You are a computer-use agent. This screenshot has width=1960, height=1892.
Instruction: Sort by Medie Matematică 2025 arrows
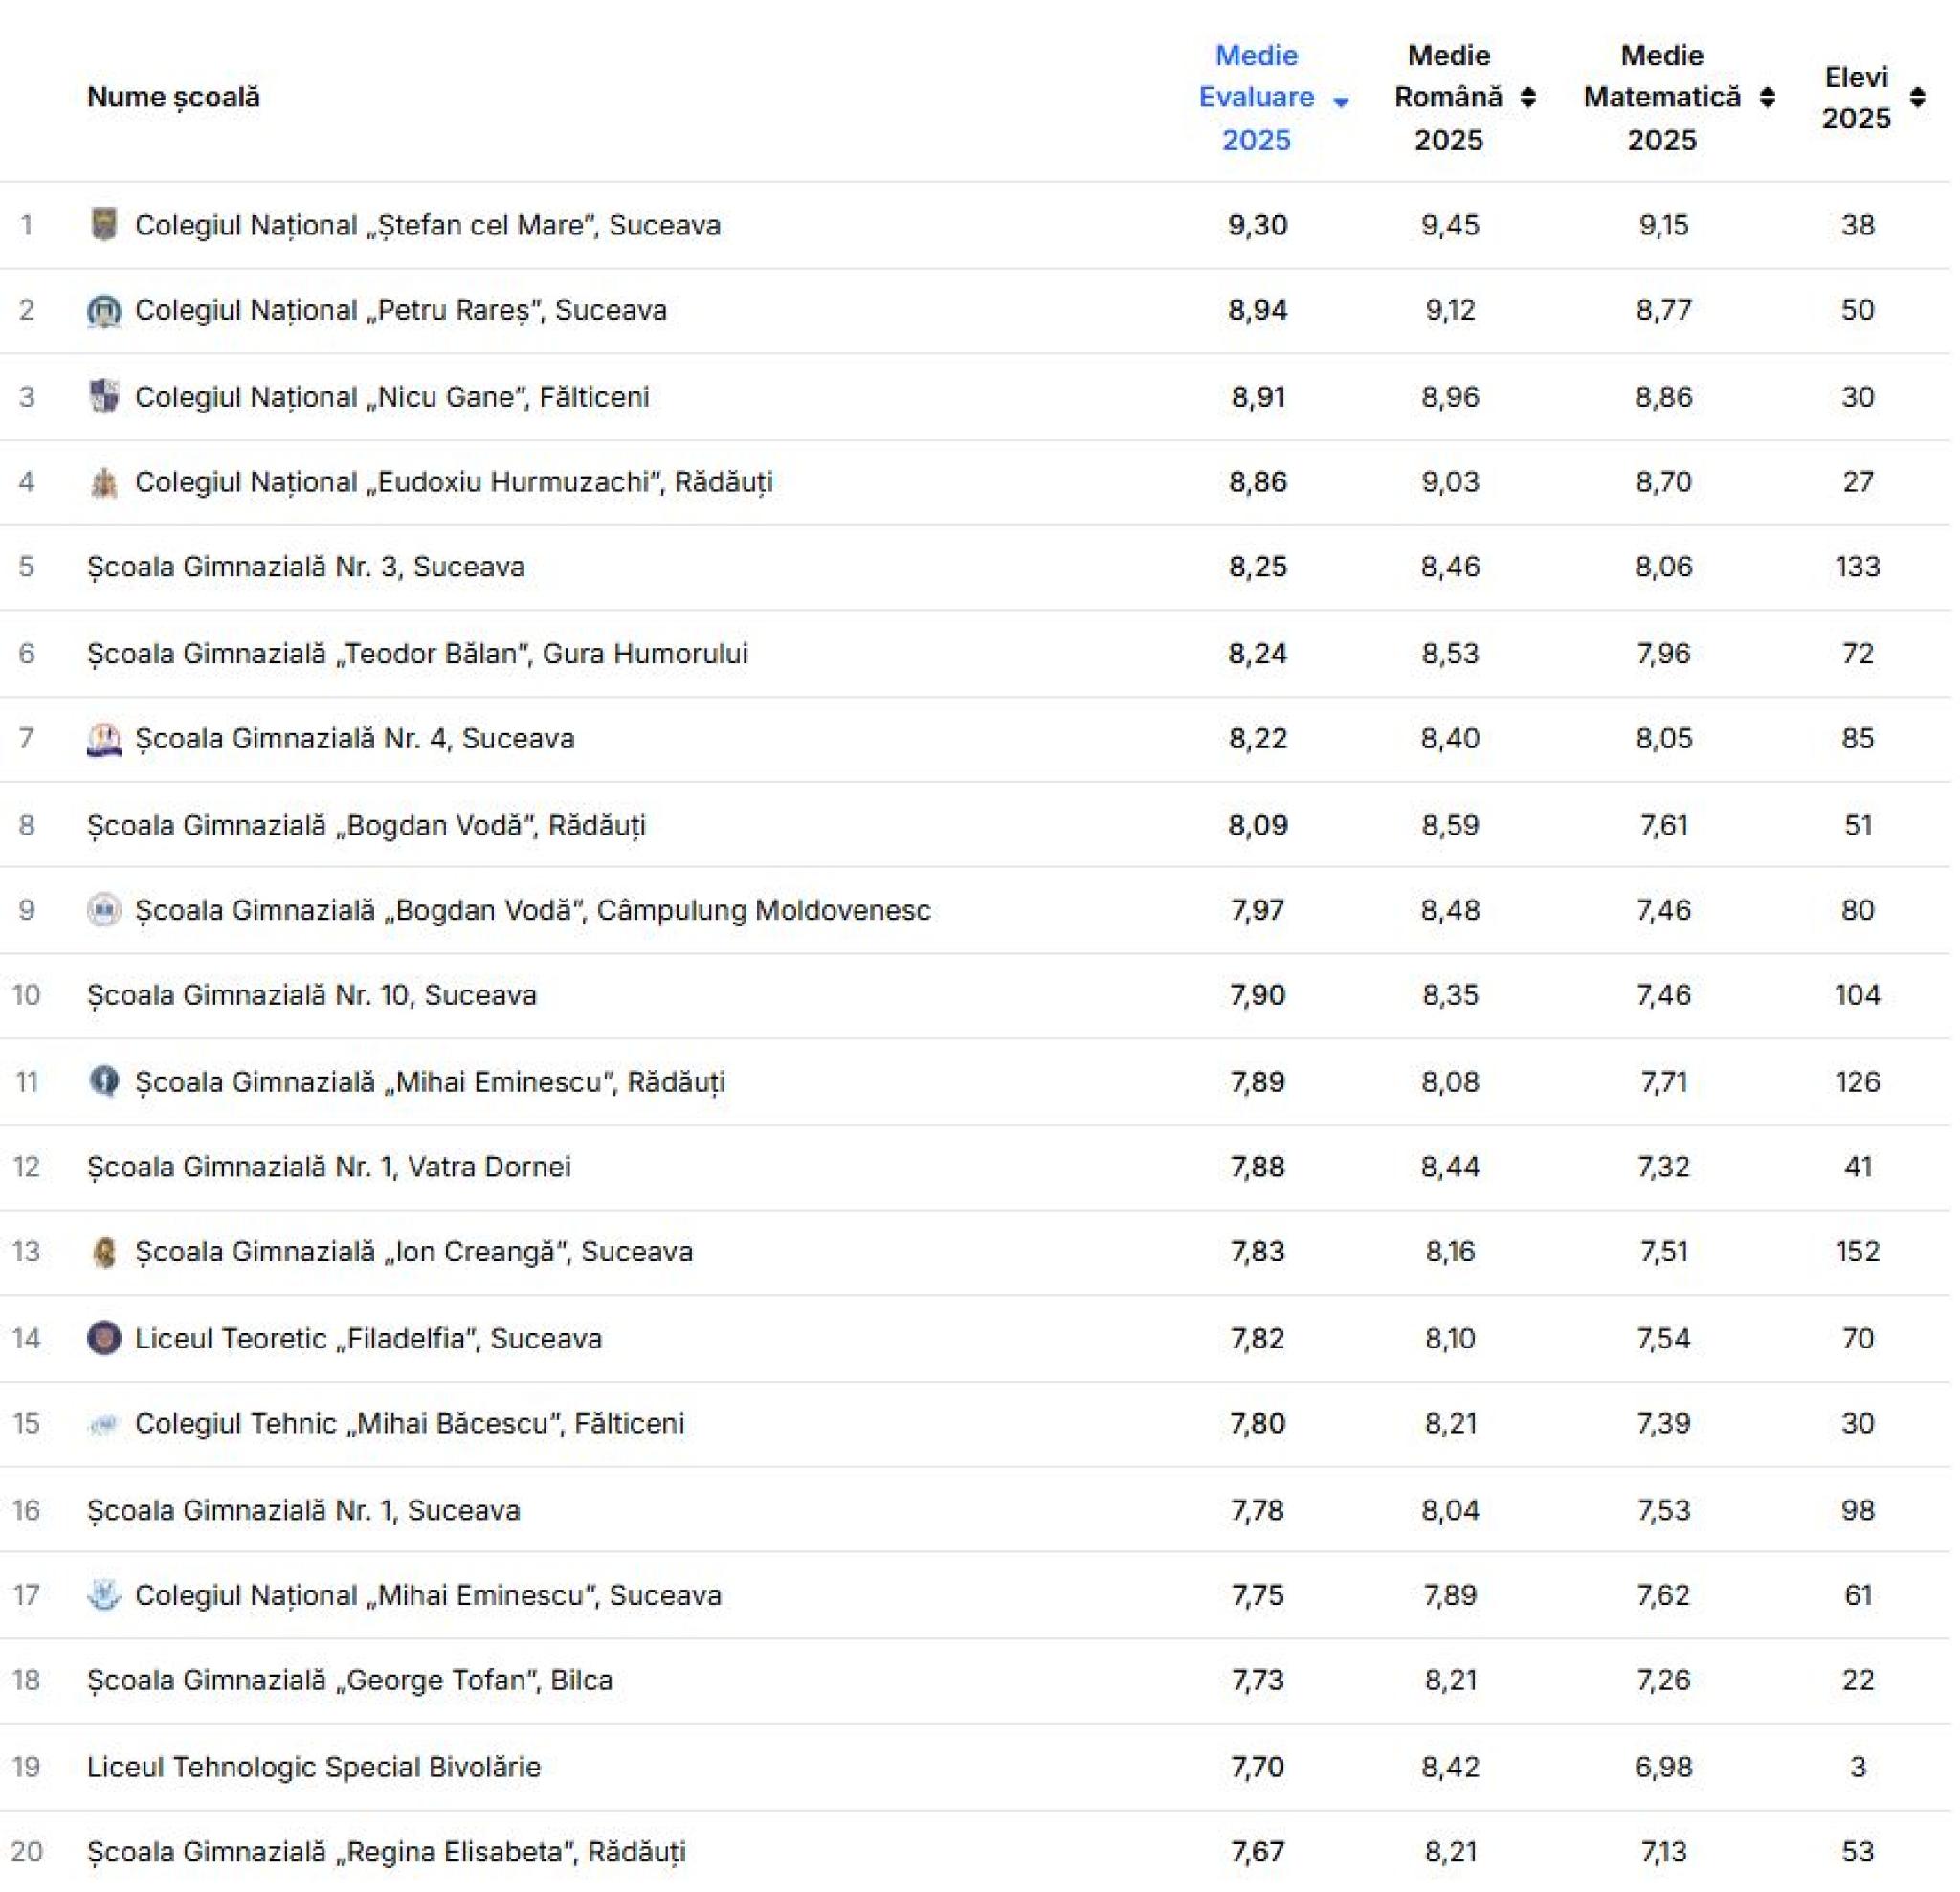(1767, 98)
